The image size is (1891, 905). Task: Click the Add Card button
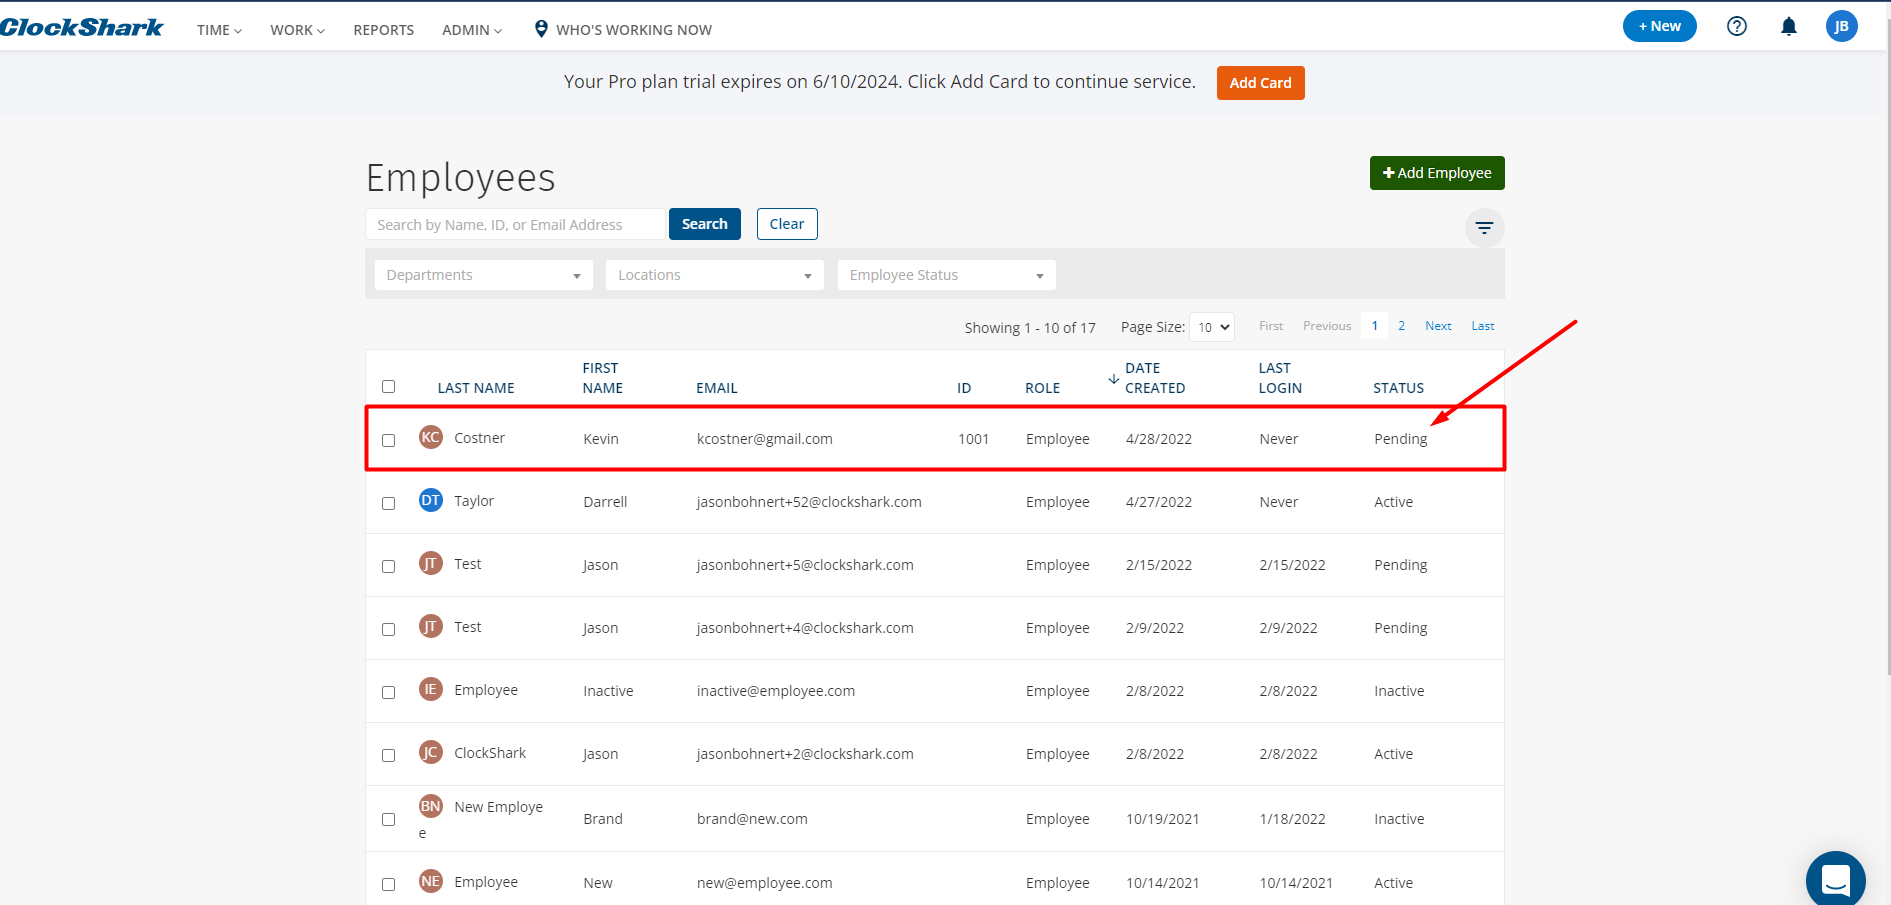coord(1260,83)
